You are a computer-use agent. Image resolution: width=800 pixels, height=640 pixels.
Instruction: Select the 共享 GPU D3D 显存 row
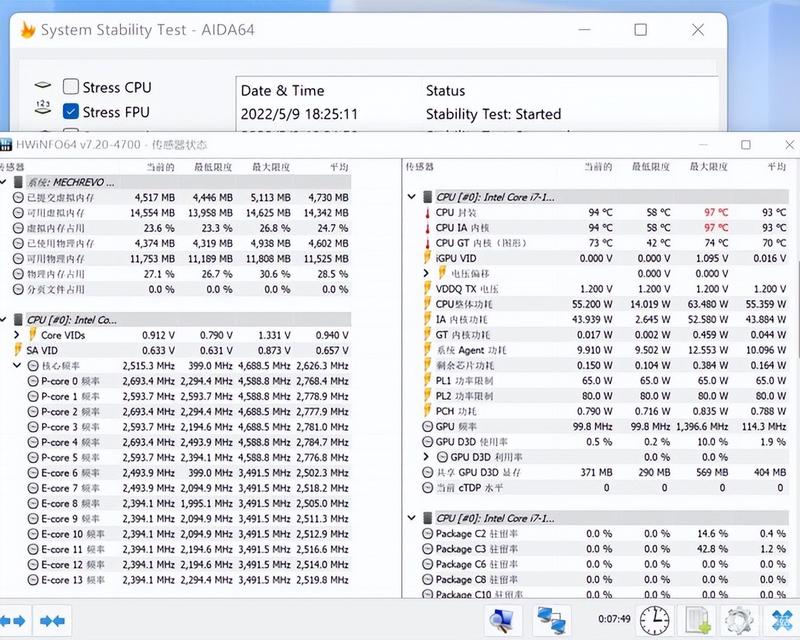pos(605,473)
